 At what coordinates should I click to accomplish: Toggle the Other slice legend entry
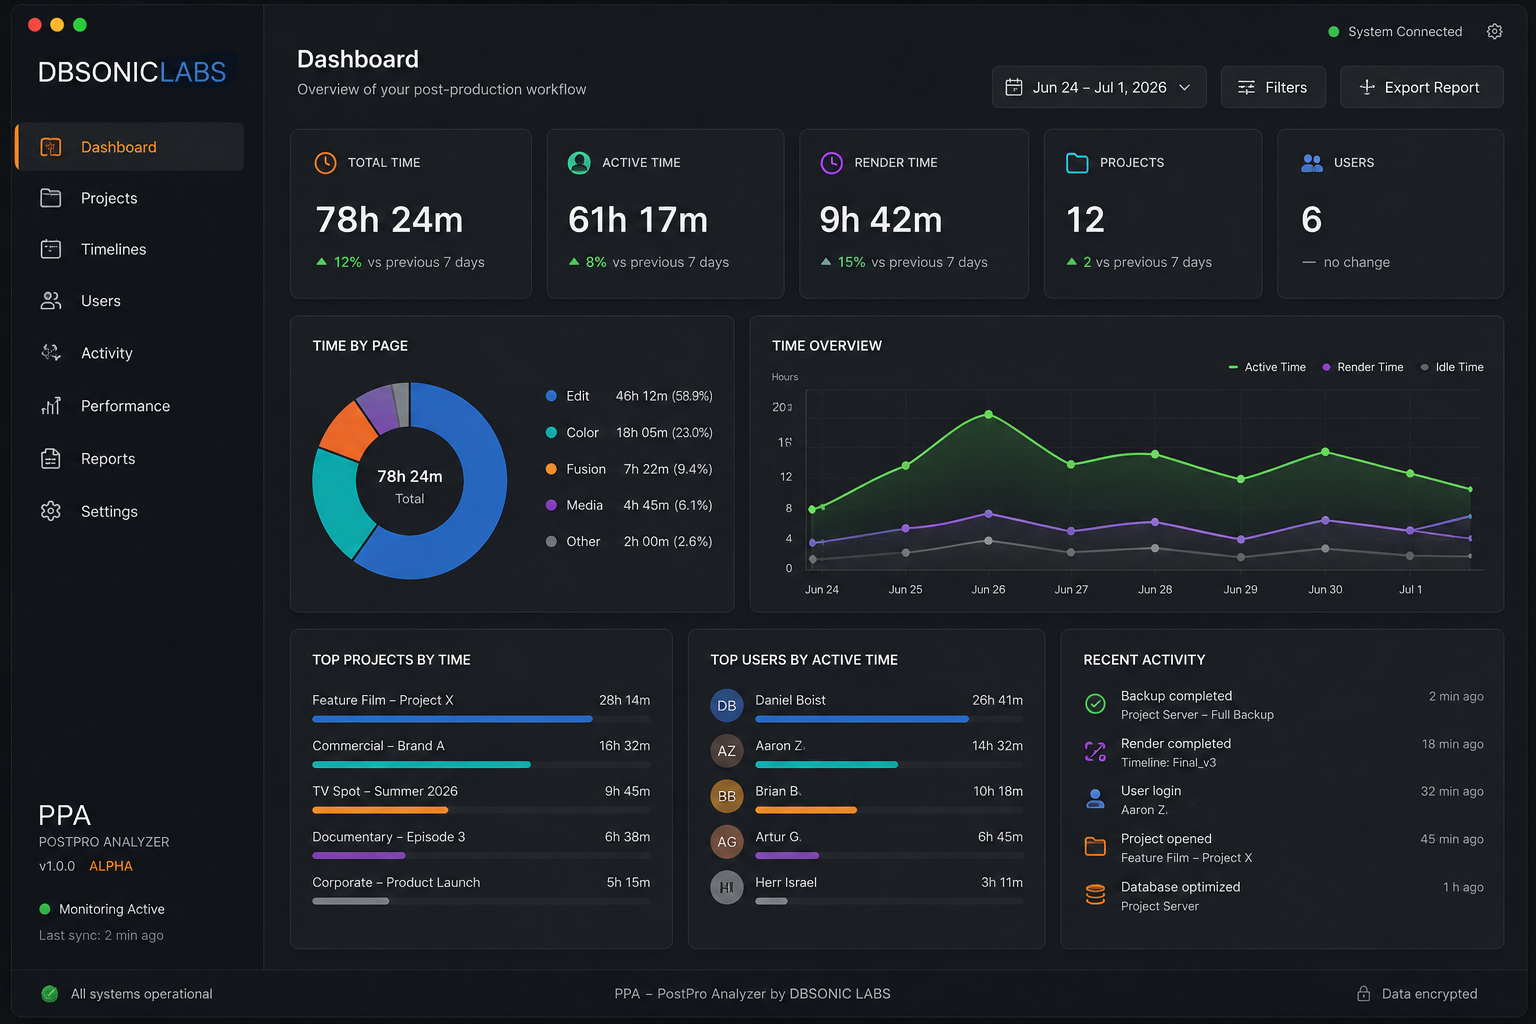[x=629, y=541]
